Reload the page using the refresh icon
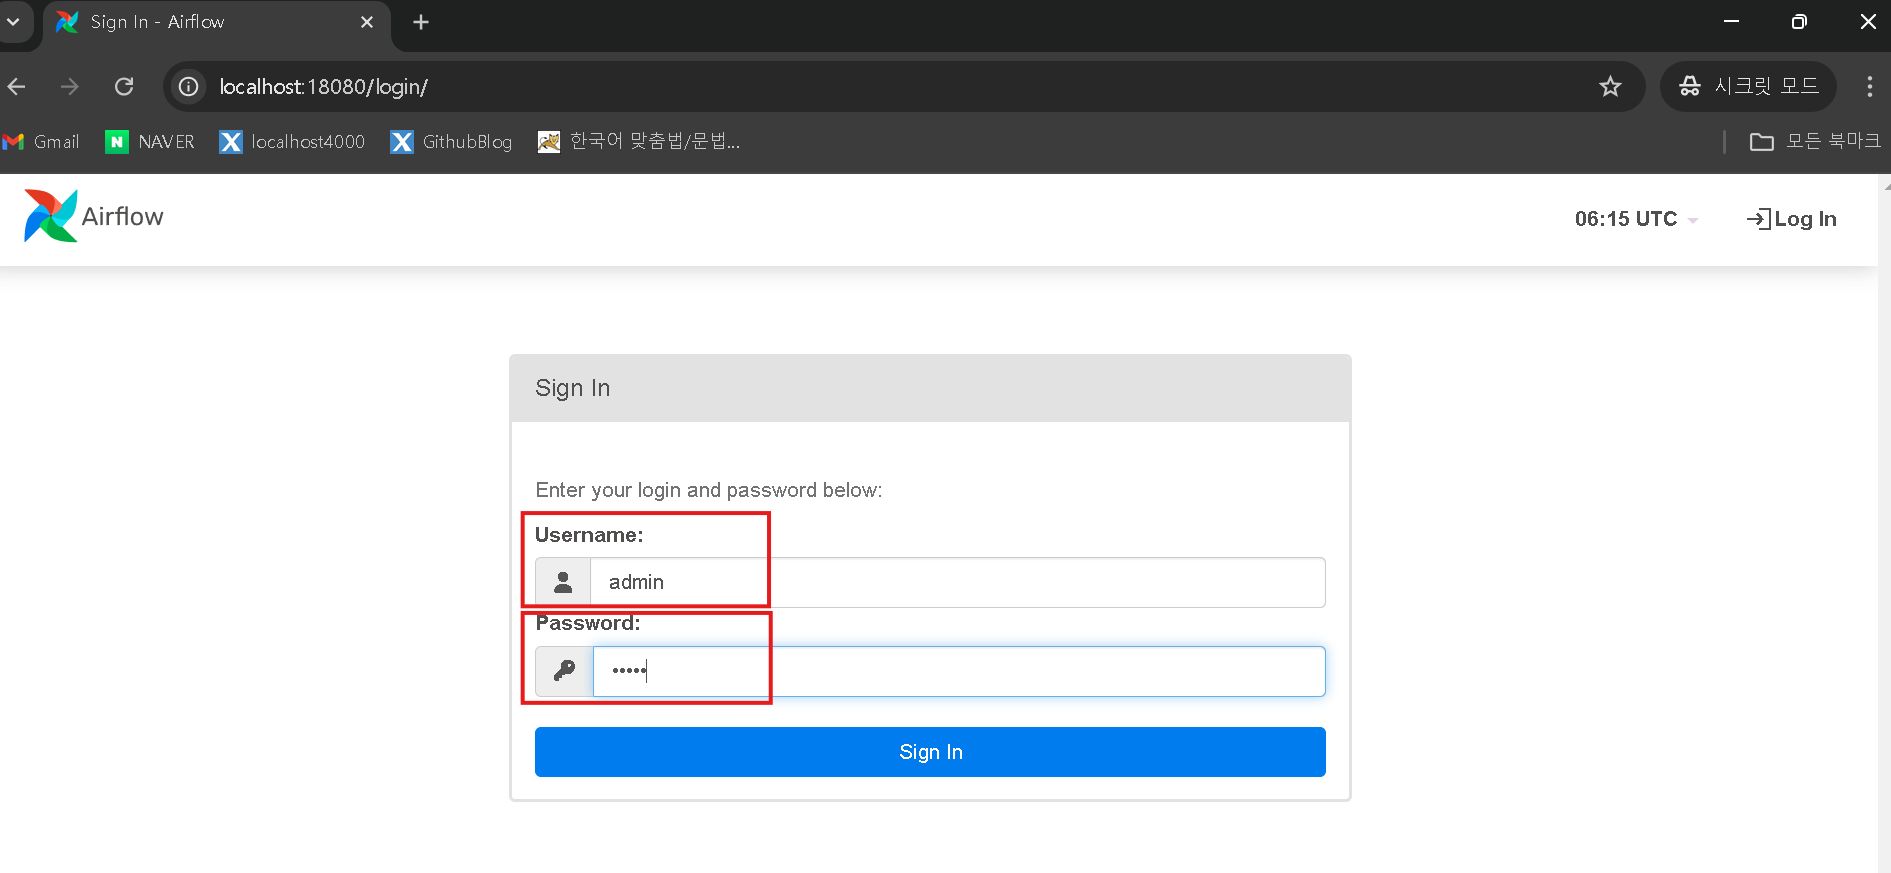Screen dimensions: 1891x873 tap(124, 87)
